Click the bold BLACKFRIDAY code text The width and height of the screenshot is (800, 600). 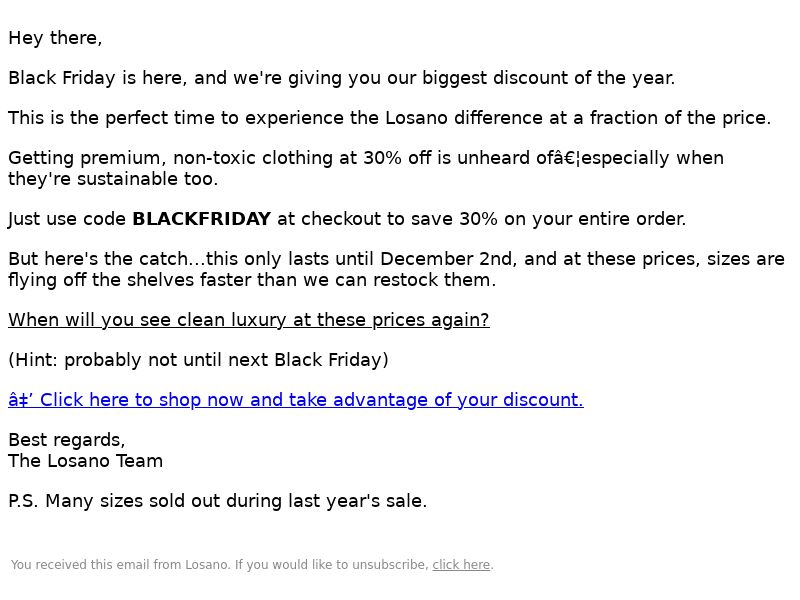[202, 219]
